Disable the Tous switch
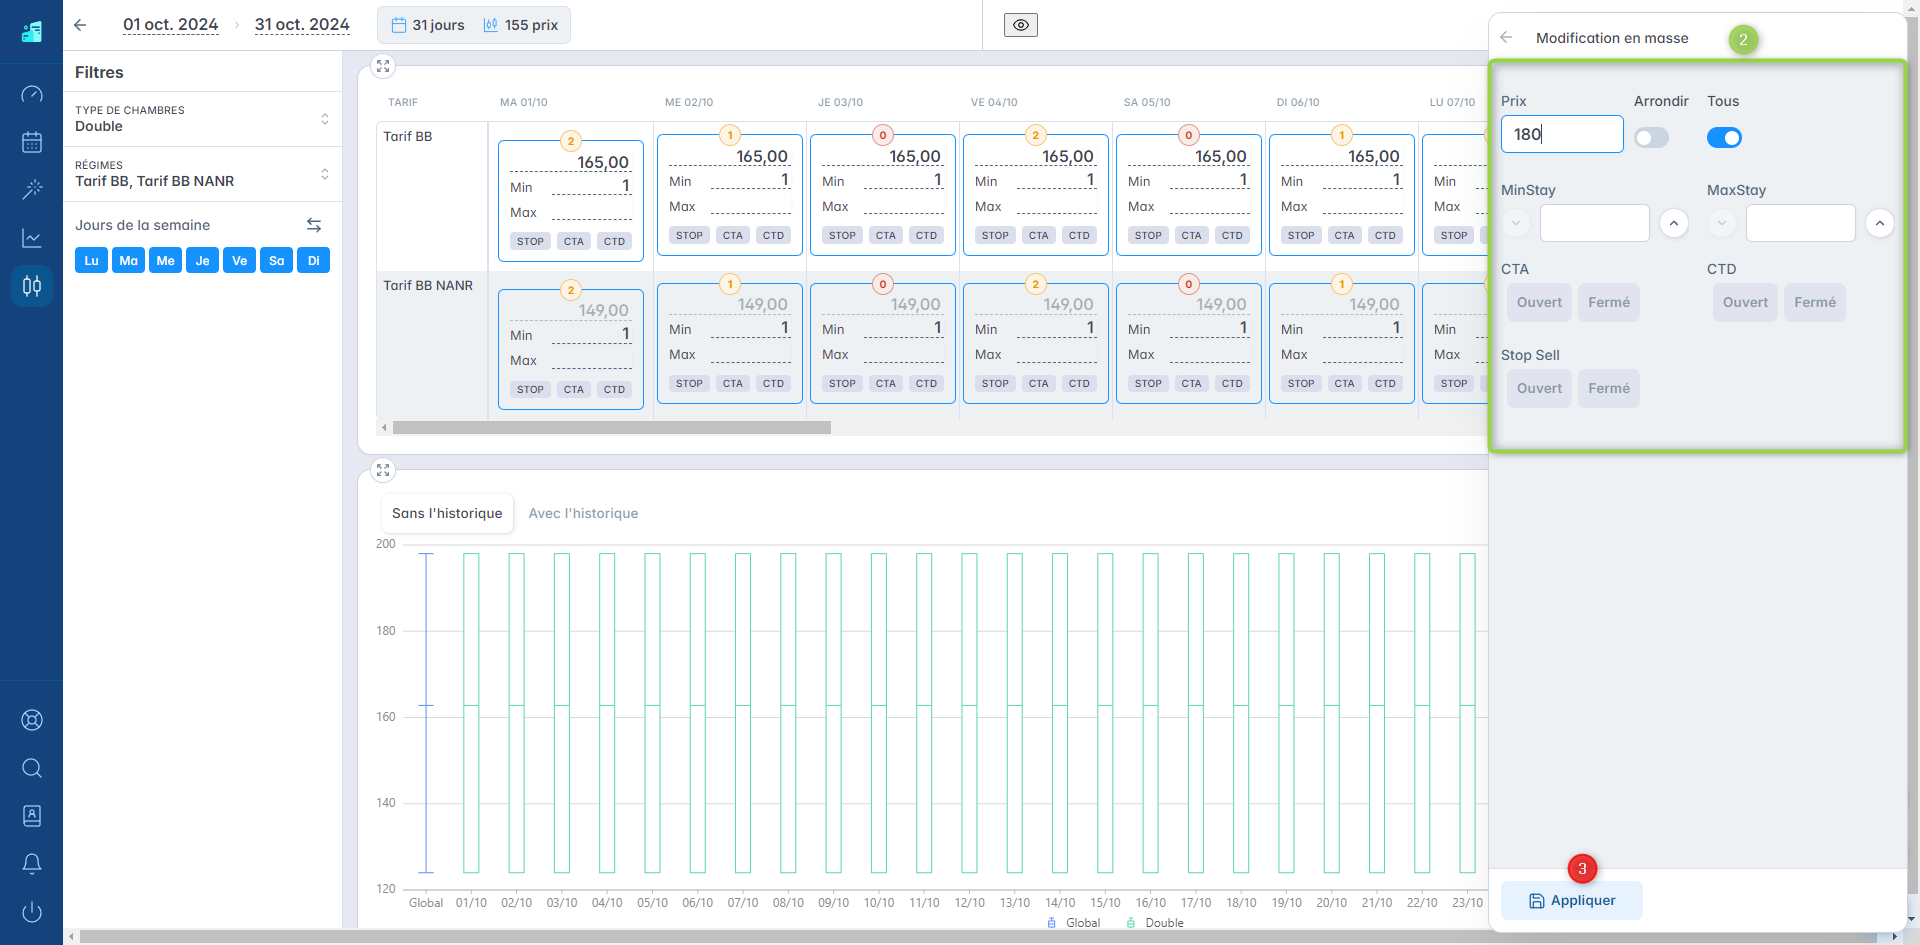The image size is (1920, 945). (x=1724, y=137)
